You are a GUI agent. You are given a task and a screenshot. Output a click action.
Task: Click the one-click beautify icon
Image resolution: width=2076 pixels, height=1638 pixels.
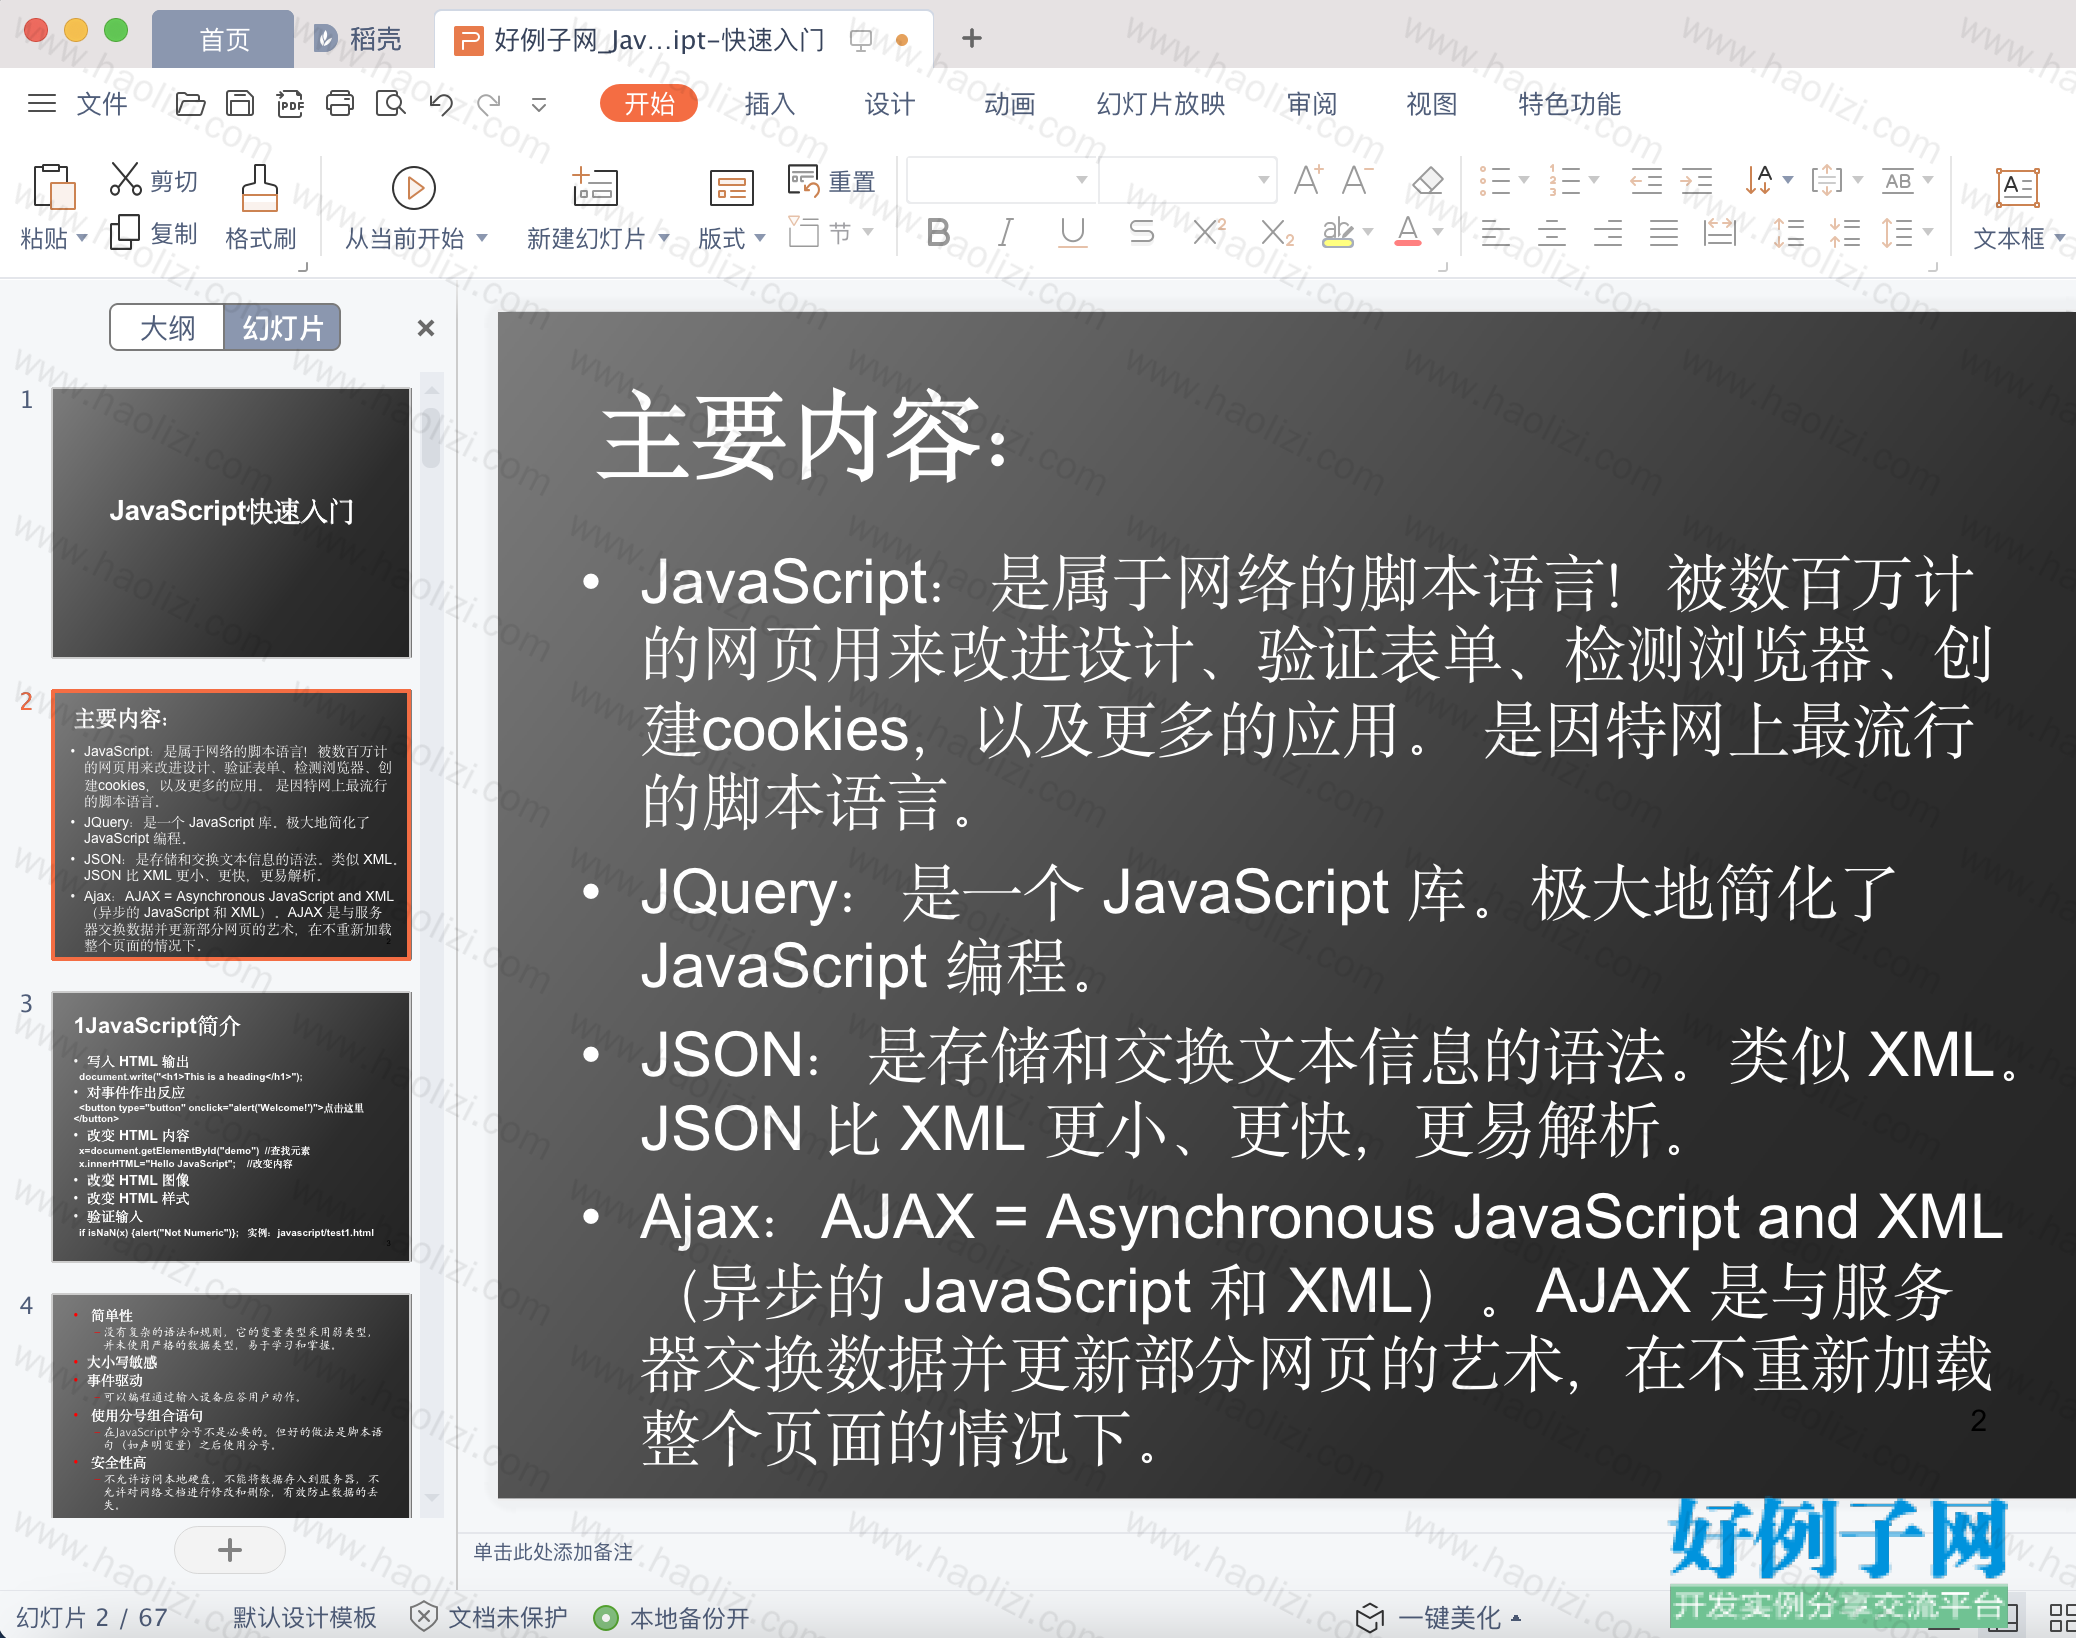(1370, 1617)
